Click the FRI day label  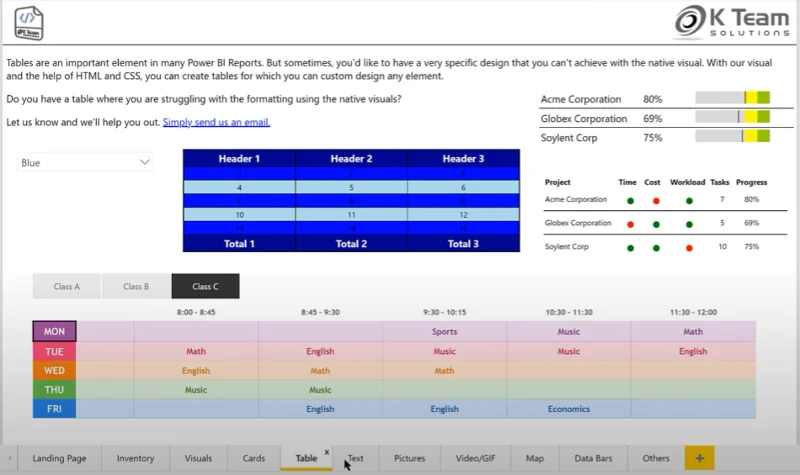point(55,409)
